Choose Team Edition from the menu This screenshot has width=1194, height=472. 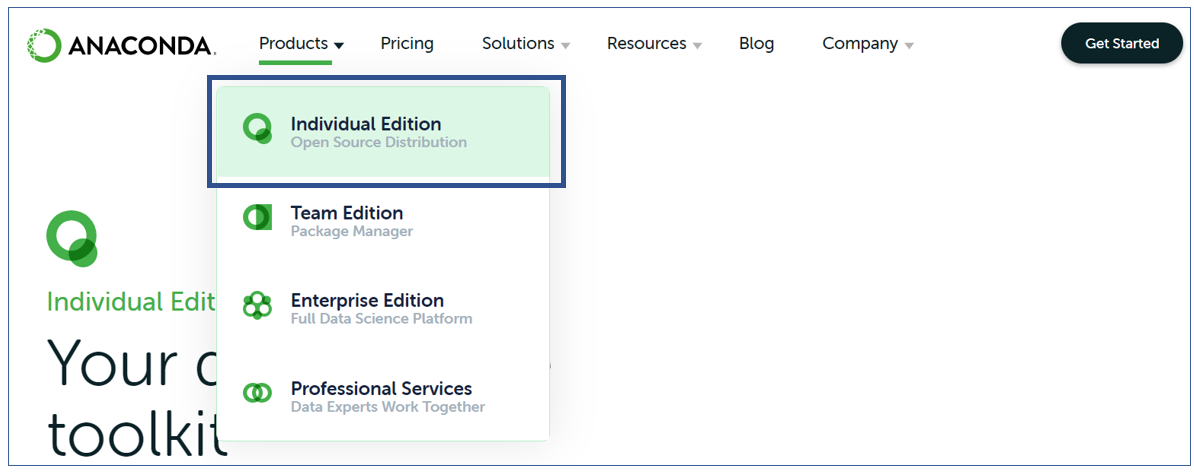click(x=383, y=221)
